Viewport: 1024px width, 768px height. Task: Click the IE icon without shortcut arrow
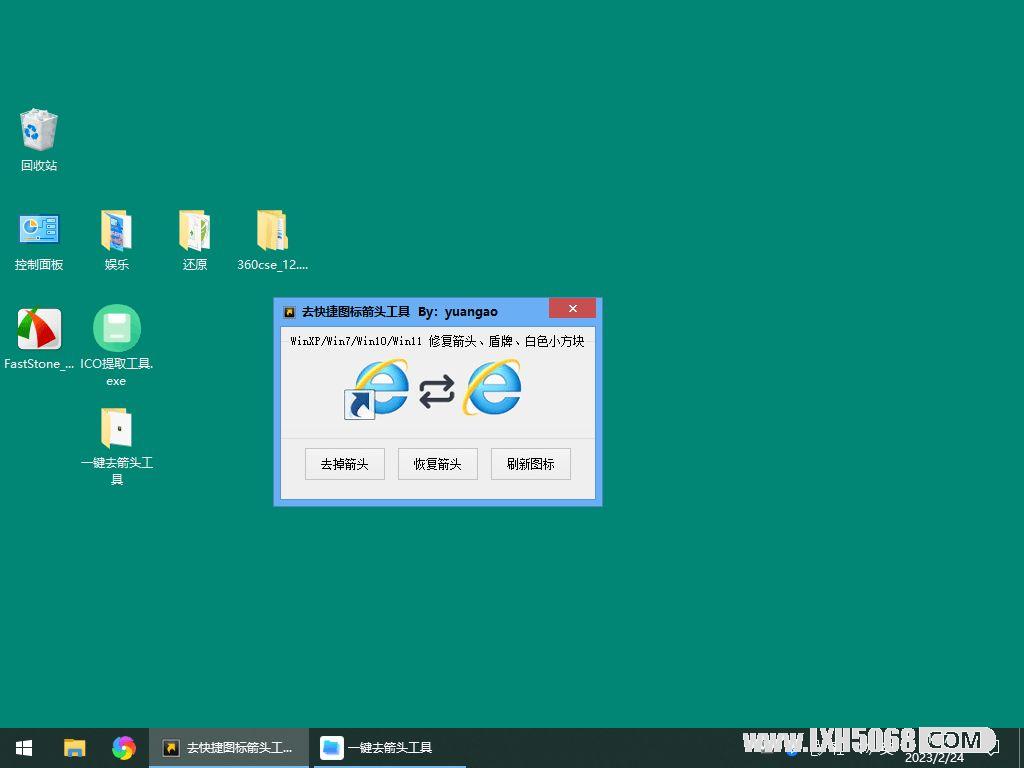[x=492, y=387]
